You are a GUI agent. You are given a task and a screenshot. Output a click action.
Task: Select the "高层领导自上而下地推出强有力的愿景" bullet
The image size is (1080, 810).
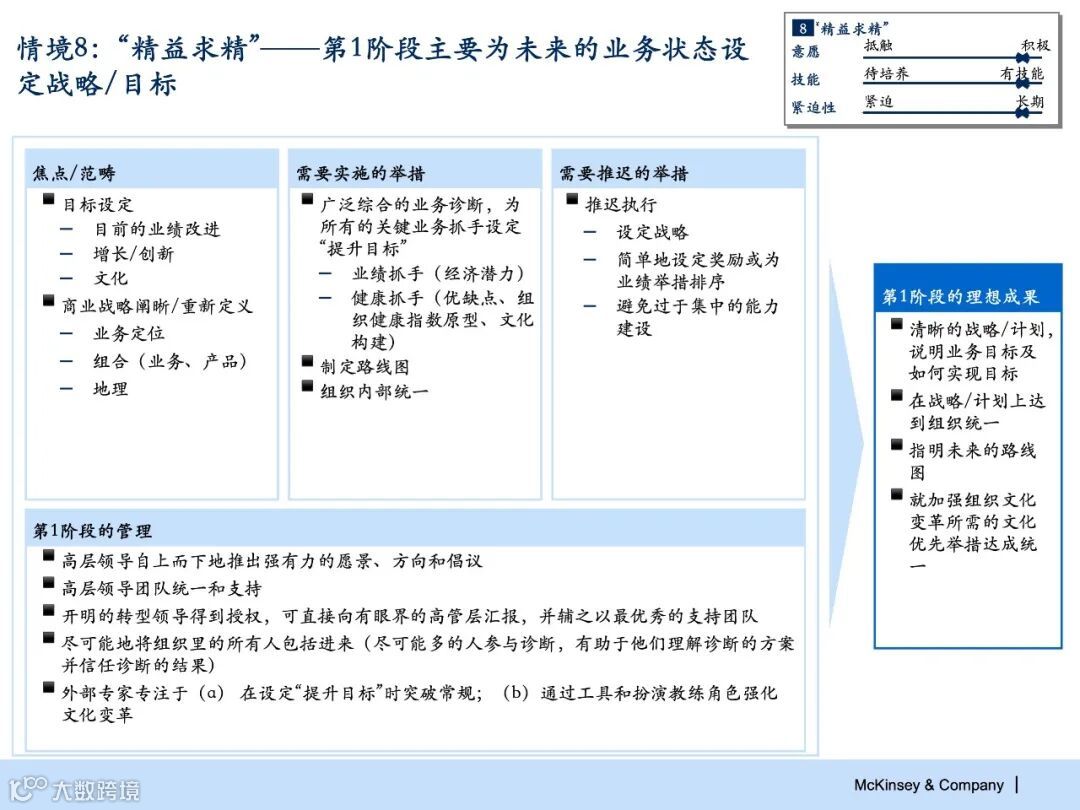[x=272, y=561]
